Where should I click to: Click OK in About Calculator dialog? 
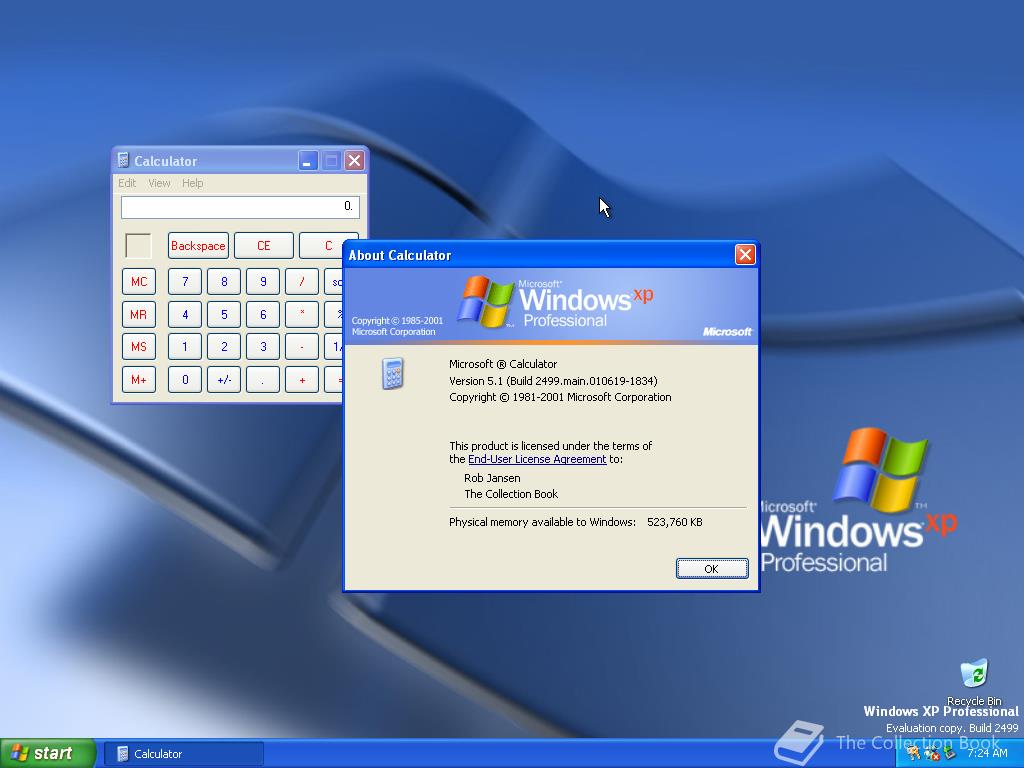(x=712, y=569)
